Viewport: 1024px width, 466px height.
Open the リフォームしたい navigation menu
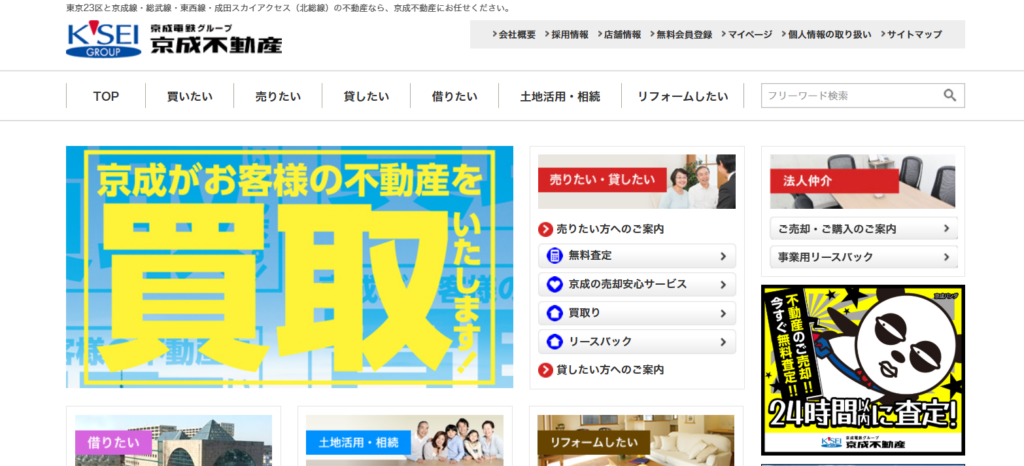(682, 96)
